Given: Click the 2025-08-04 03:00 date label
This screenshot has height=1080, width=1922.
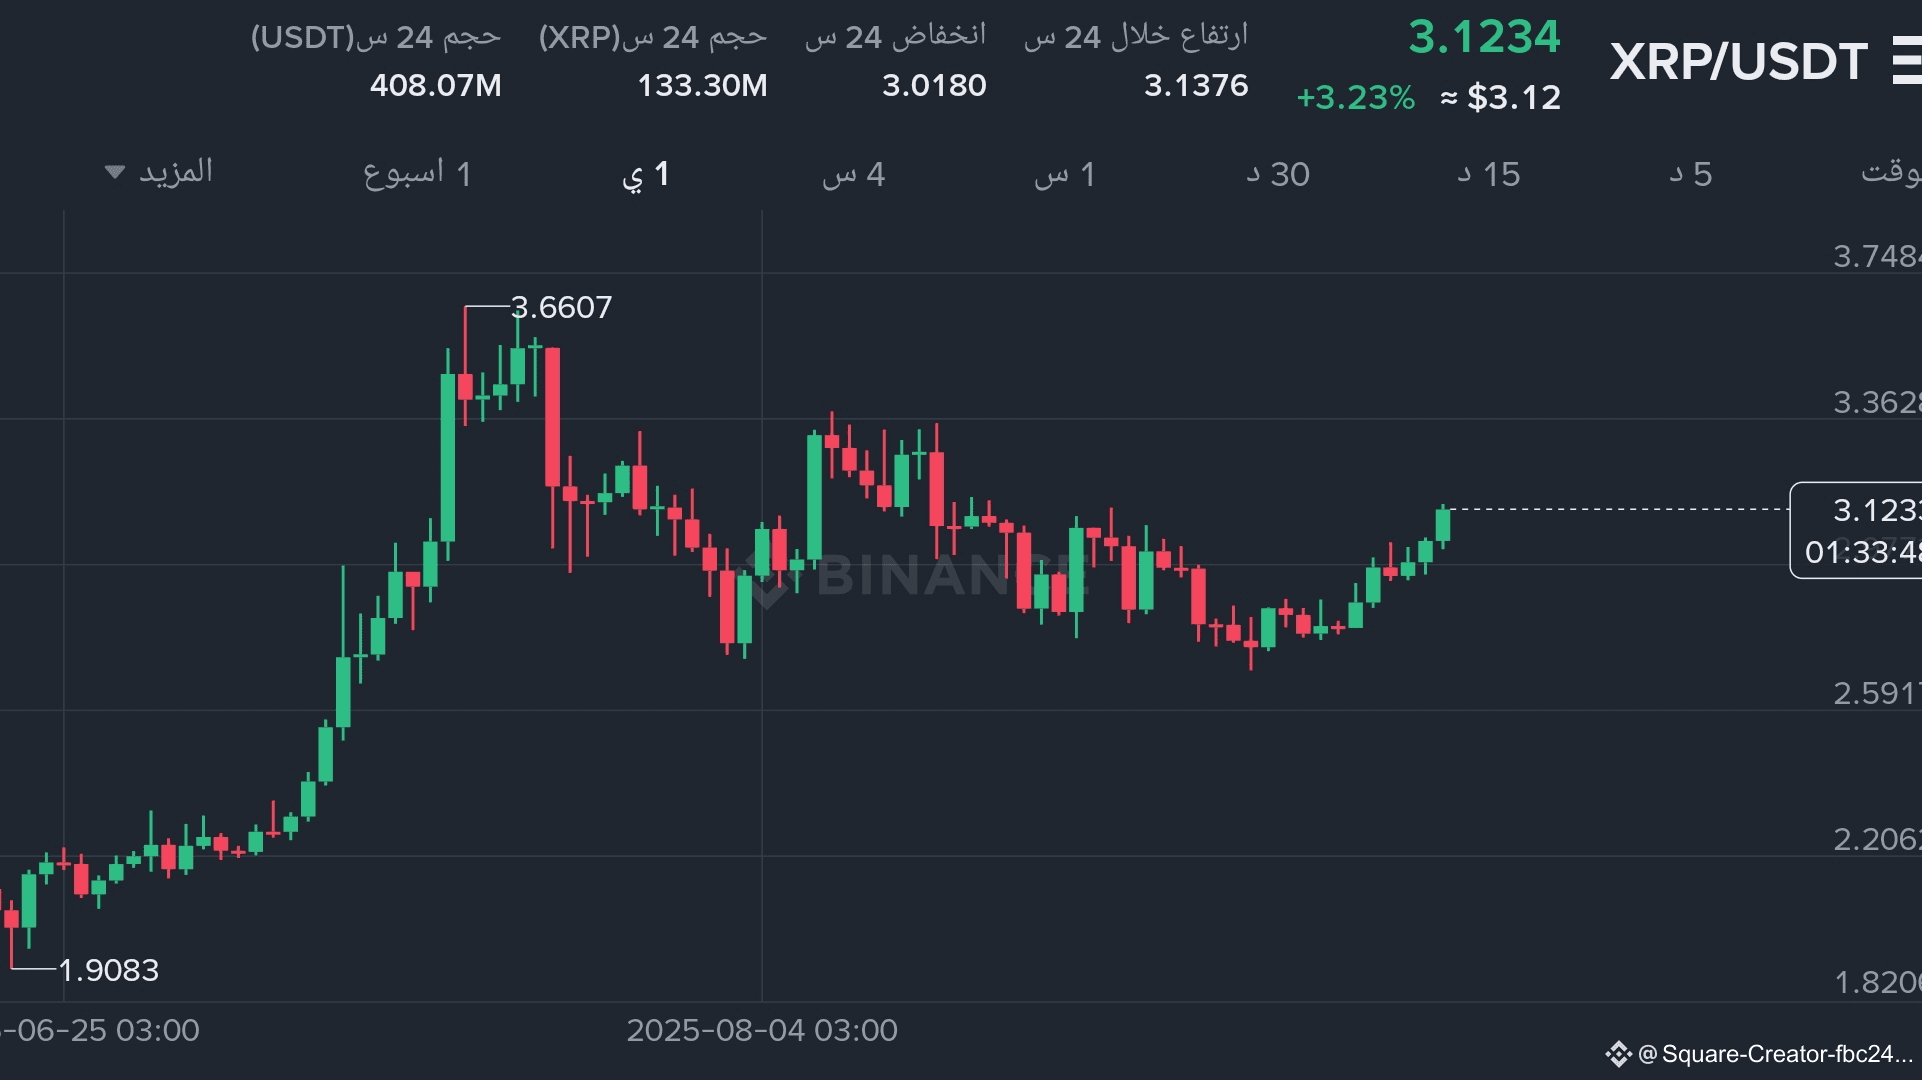Looking at the screenshot, I should (x=762, y=1030).
